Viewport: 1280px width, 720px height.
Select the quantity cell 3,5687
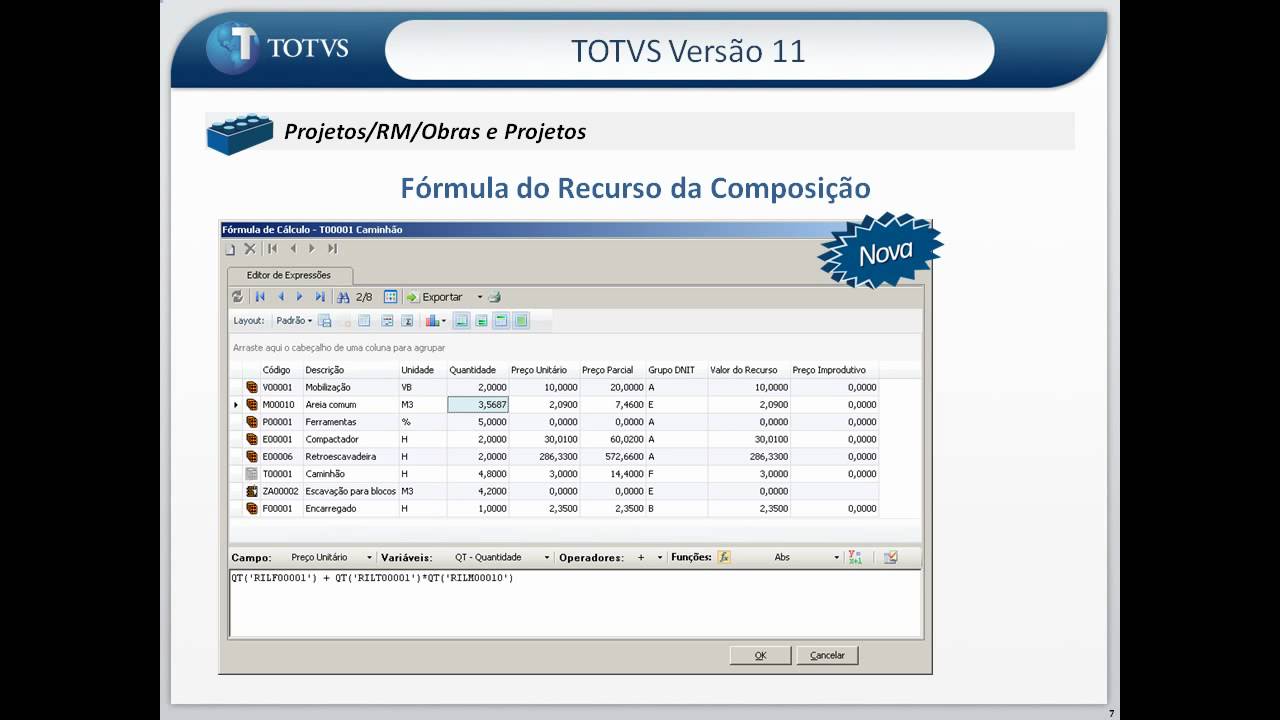(x=478, y=405)
